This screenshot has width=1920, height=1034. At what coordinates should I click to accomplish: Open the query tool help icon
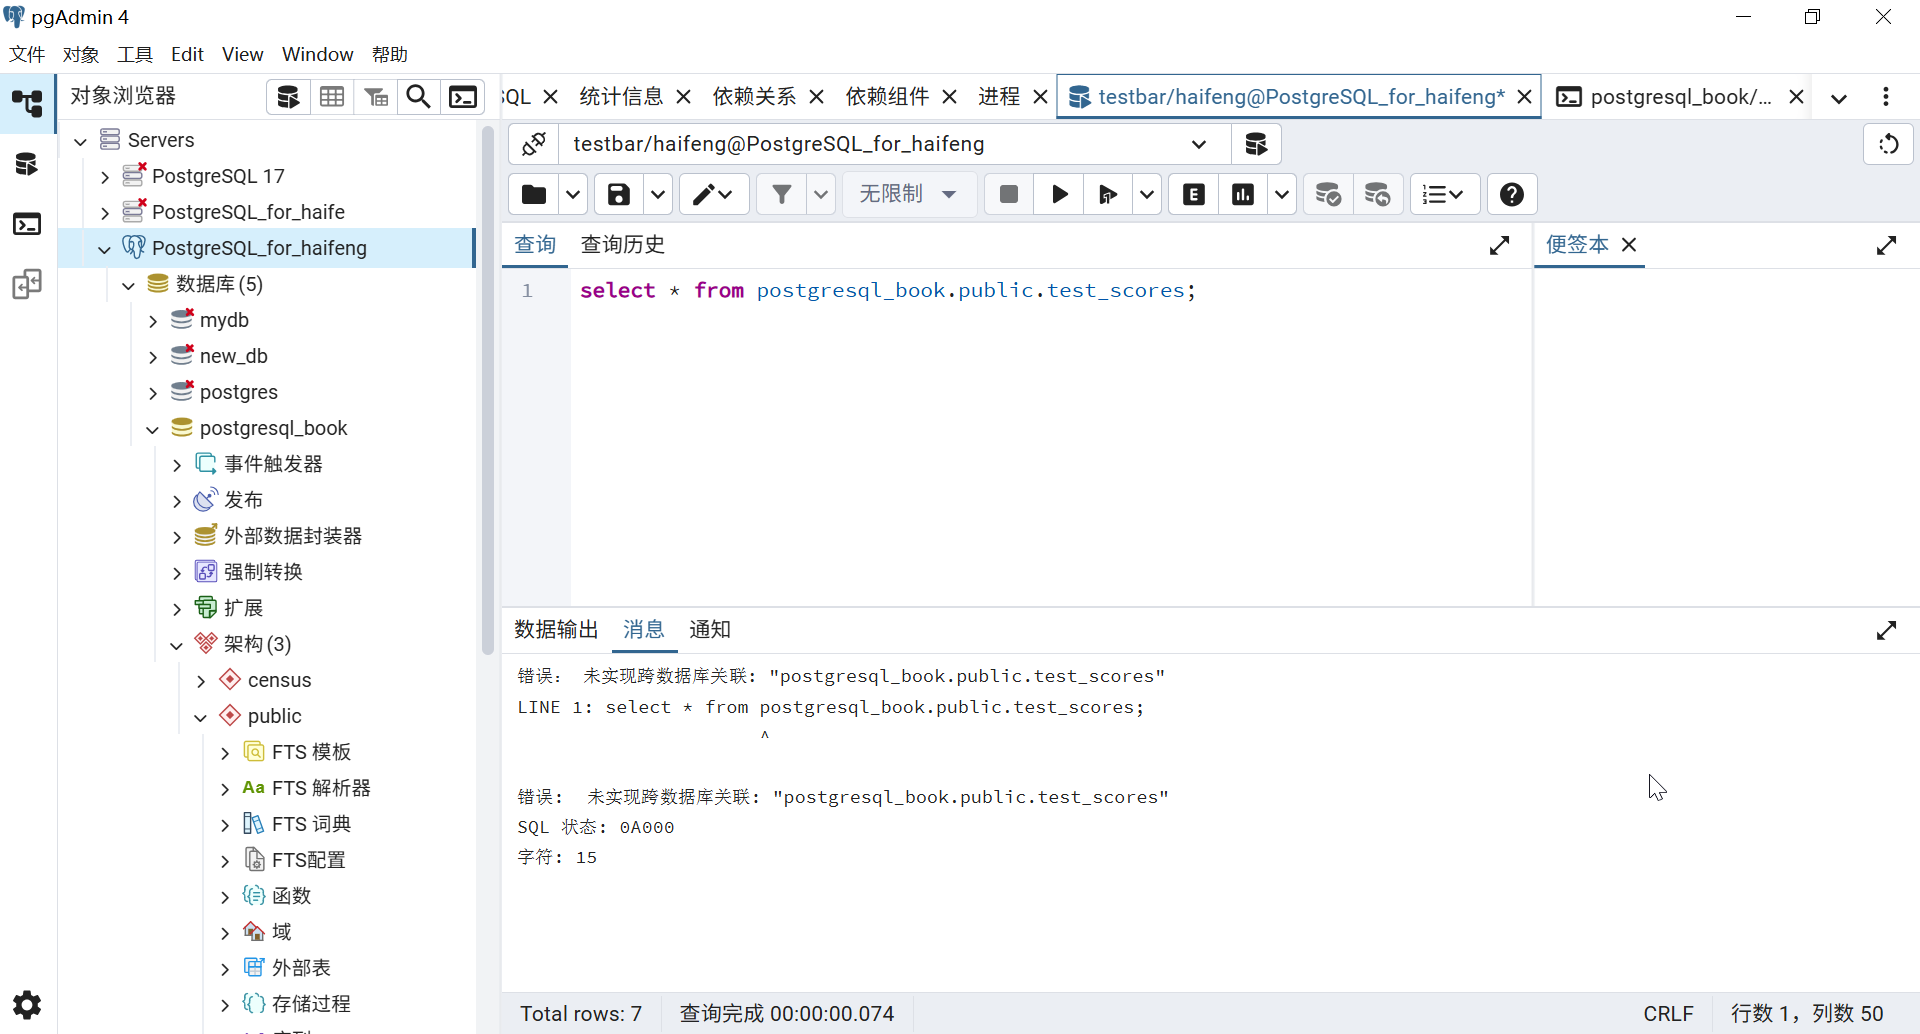1511,194
